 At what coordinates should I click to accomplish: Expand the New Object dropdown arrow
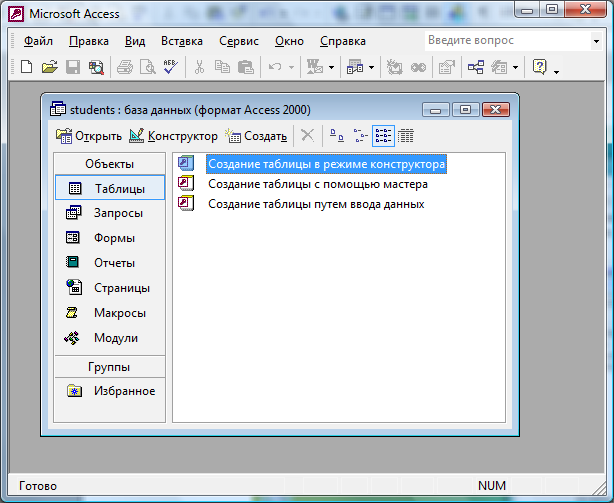point(515,67)
